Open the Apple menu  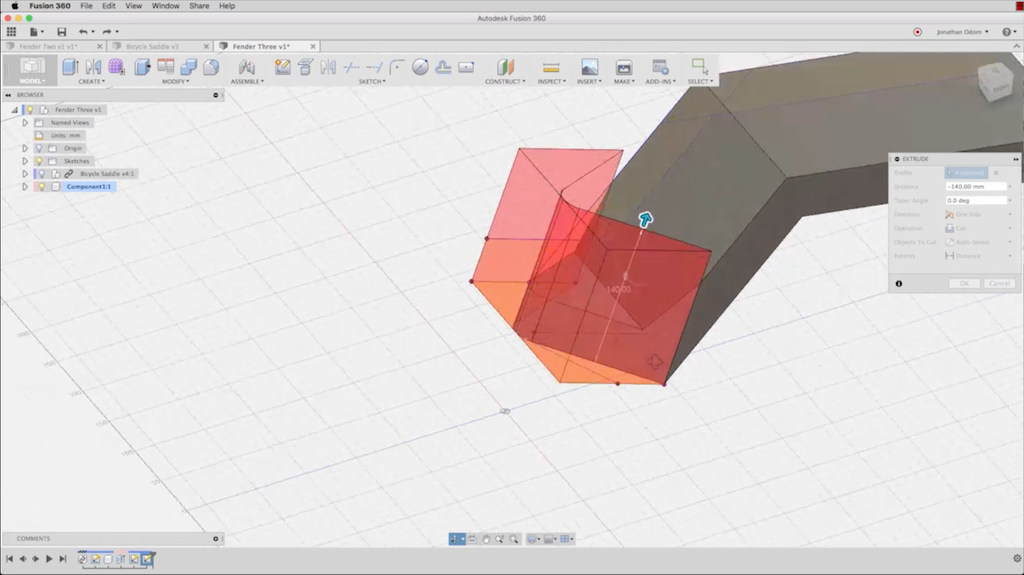pyautogui.click(x=14, y=6)
